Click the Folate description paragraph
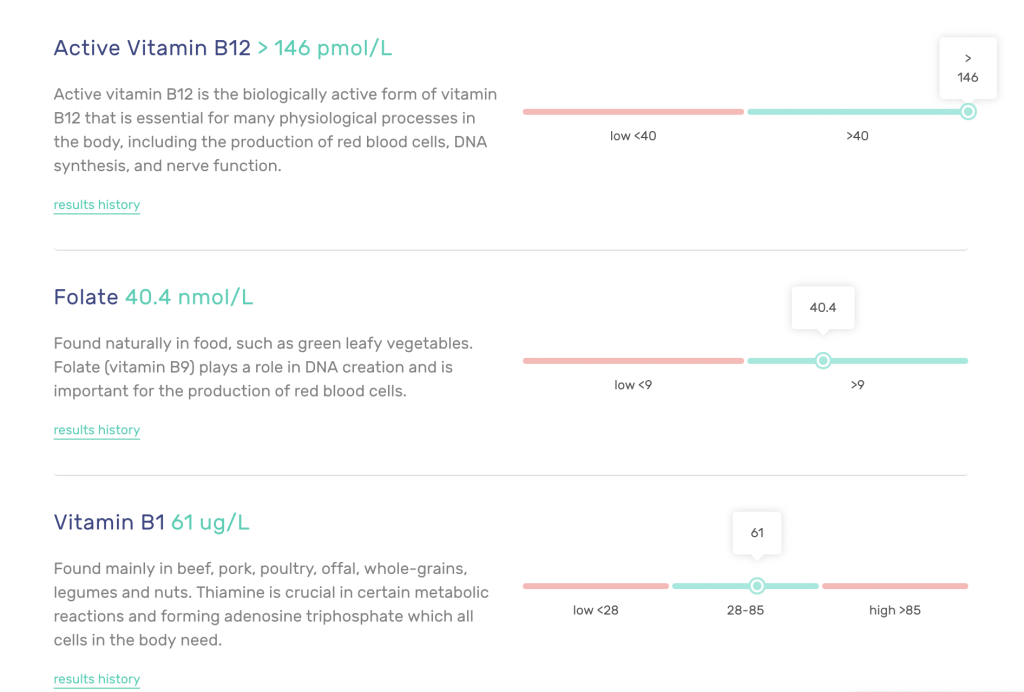Viewport: 1024px width, 692px height. coord(263,367)
